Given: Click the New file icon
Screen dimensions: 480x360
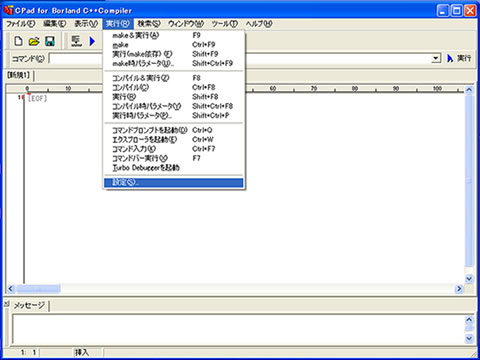Looking at the screenshot, I should (19, 41).
